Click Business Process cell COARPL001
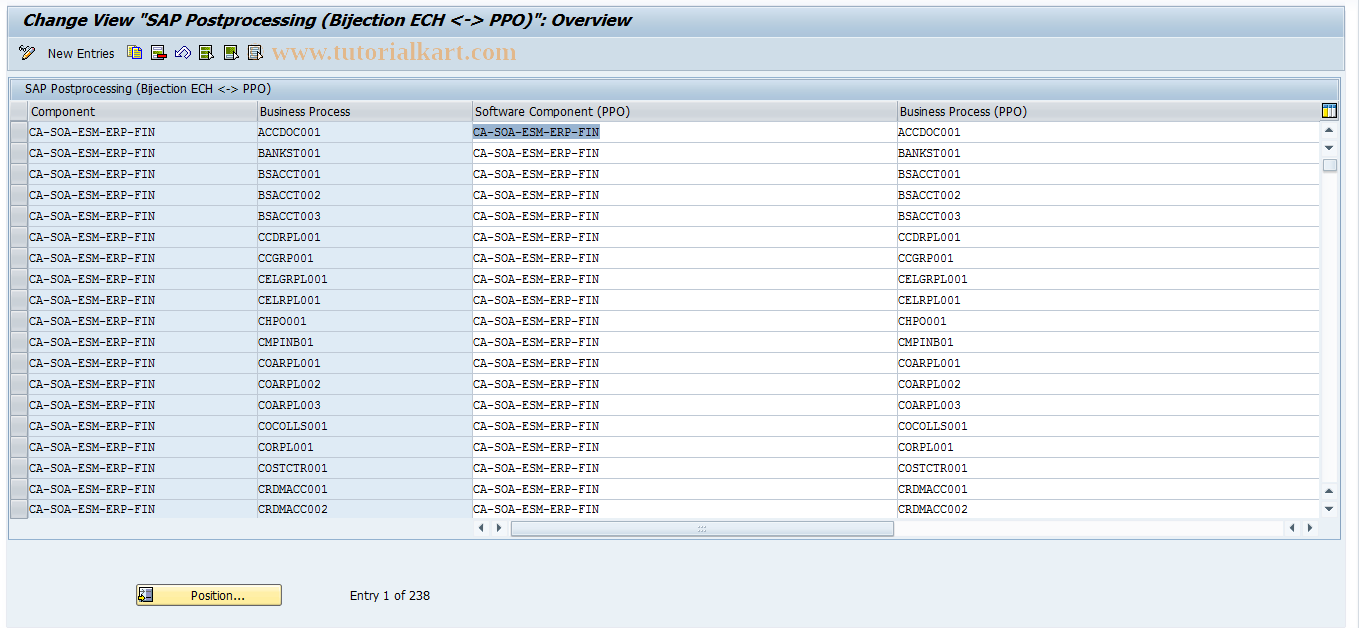Image resolution: width=1359 pixels, height=628 pixels. click(365, 363)
